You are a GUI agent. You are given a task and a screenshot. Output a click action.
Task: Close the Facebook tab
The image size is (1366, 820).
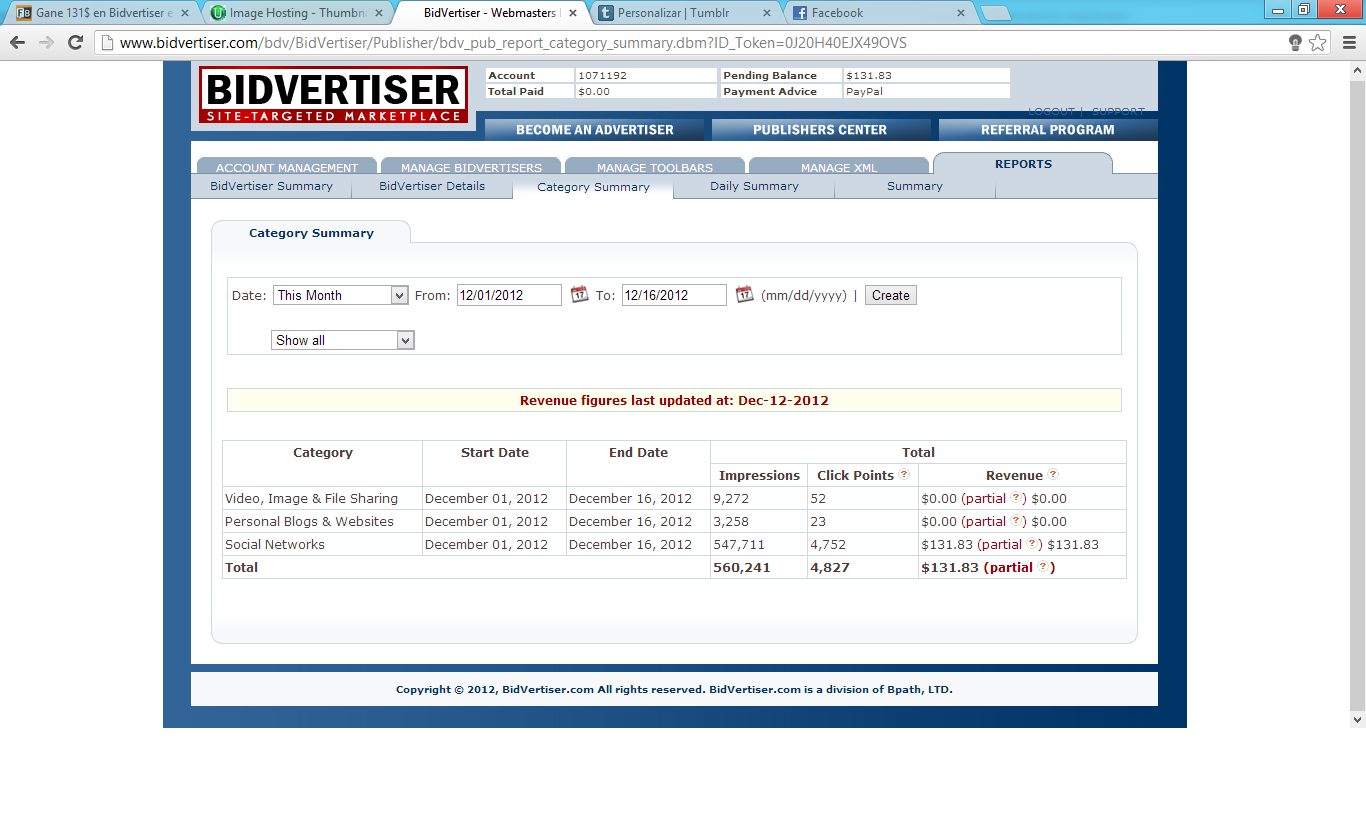point(961,13)
